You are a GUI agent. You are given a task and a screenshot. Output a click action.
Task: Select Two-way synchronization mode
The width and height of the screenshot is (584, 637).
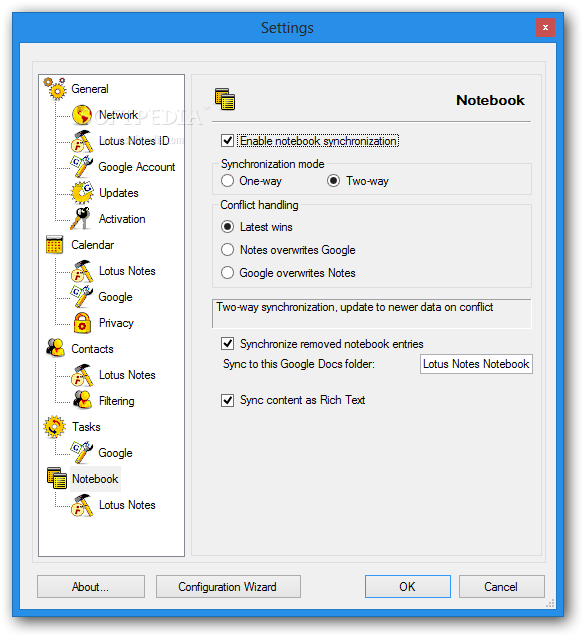[x=333, y=181]
